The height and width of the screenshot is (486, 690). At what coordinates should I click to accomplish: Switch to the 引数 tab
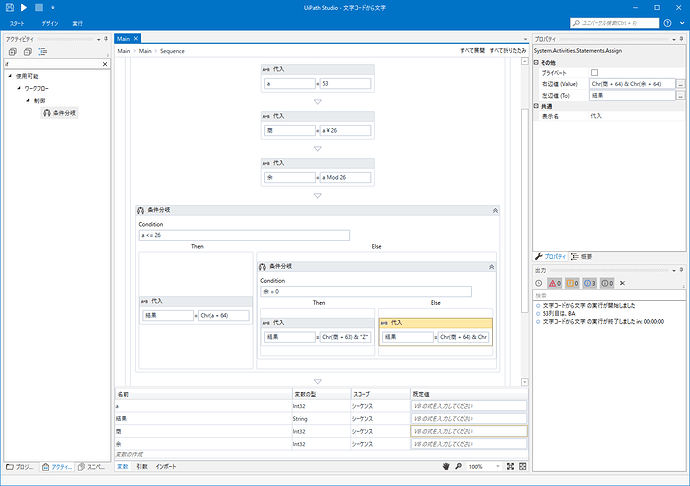coord(142,466)
